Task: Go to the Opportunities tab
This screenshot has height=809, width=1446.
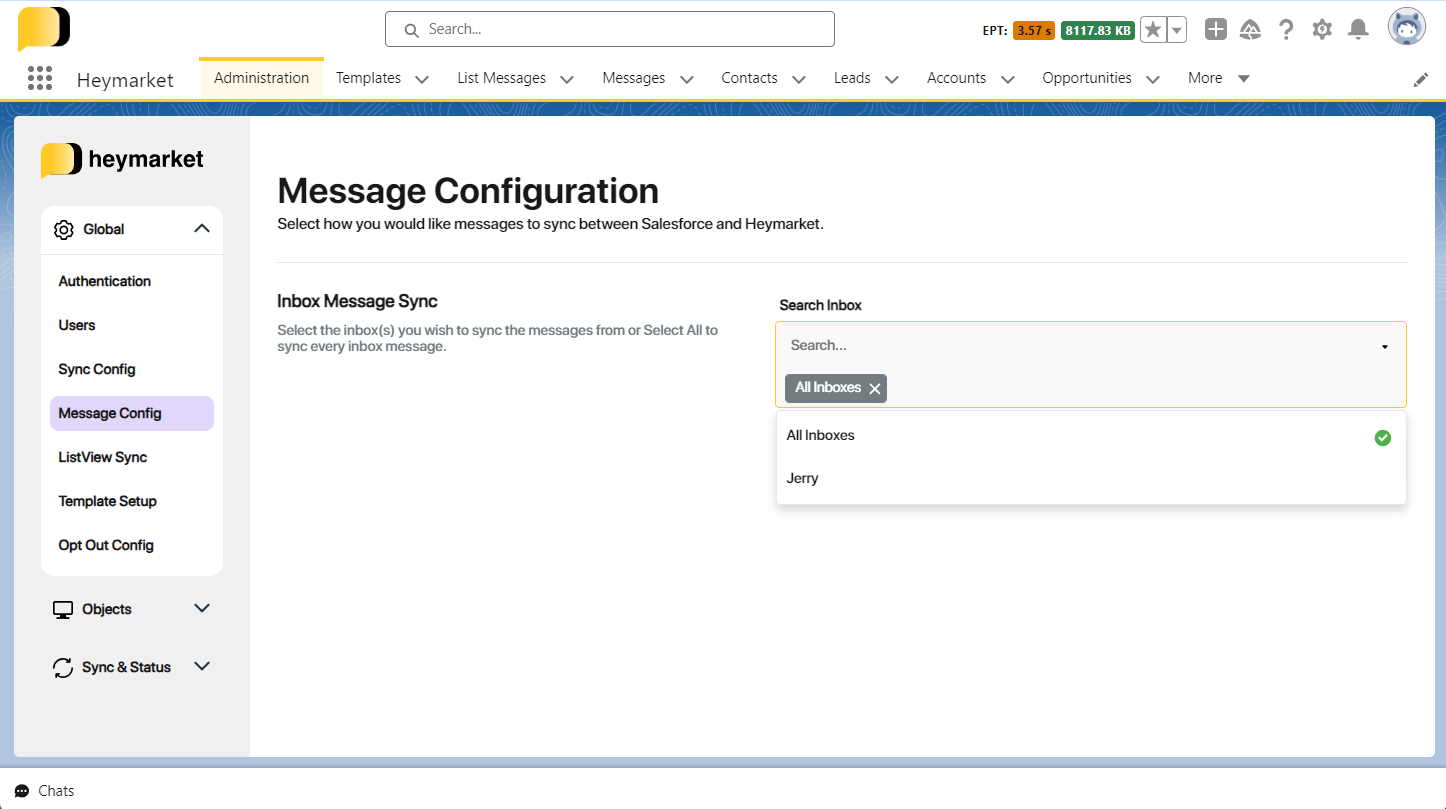Action: 1087,78
